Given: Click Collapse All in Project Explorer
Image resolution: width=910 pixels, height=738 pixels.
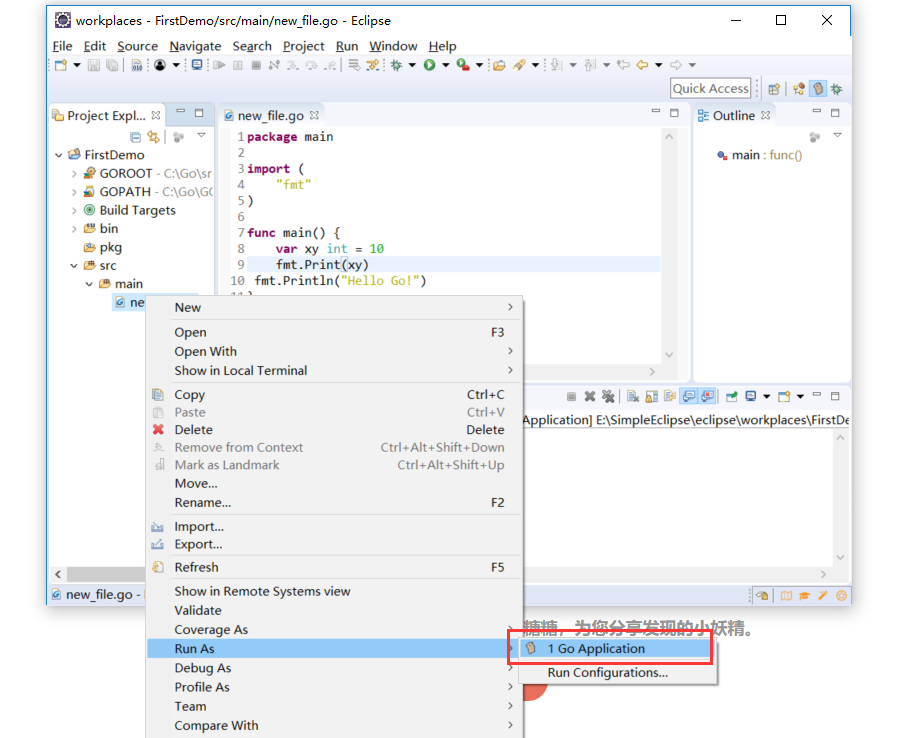Looking at the screenshot, I should coord(135,137).
